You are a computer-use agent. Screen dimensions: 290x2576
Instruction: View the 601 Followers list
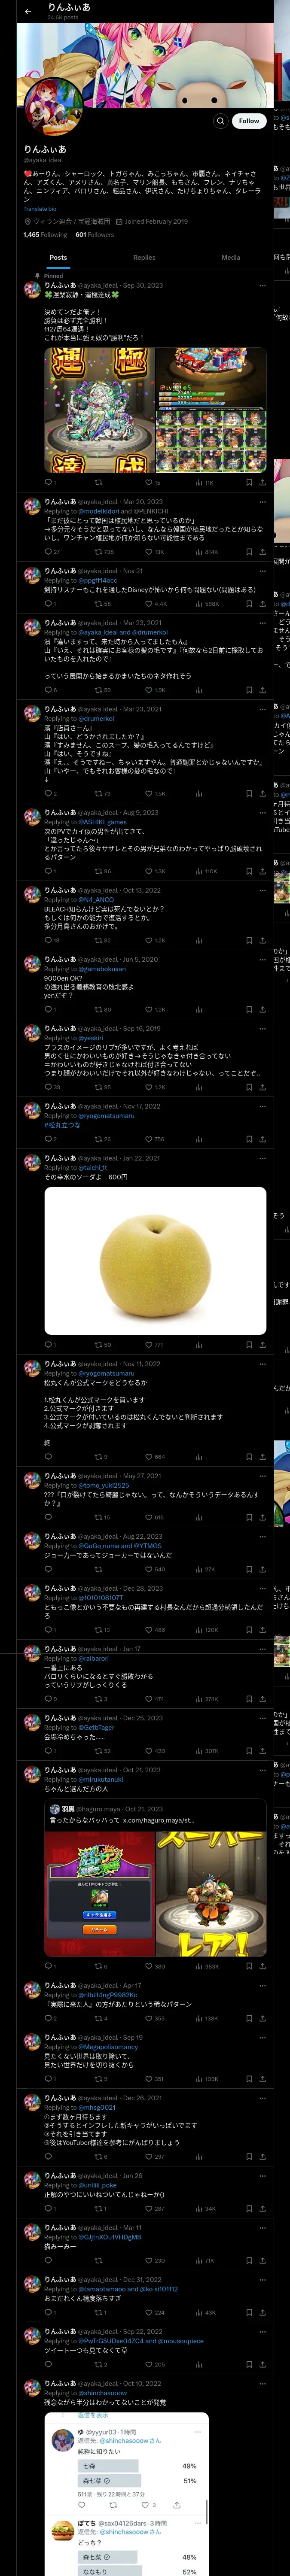click(95, 235)
